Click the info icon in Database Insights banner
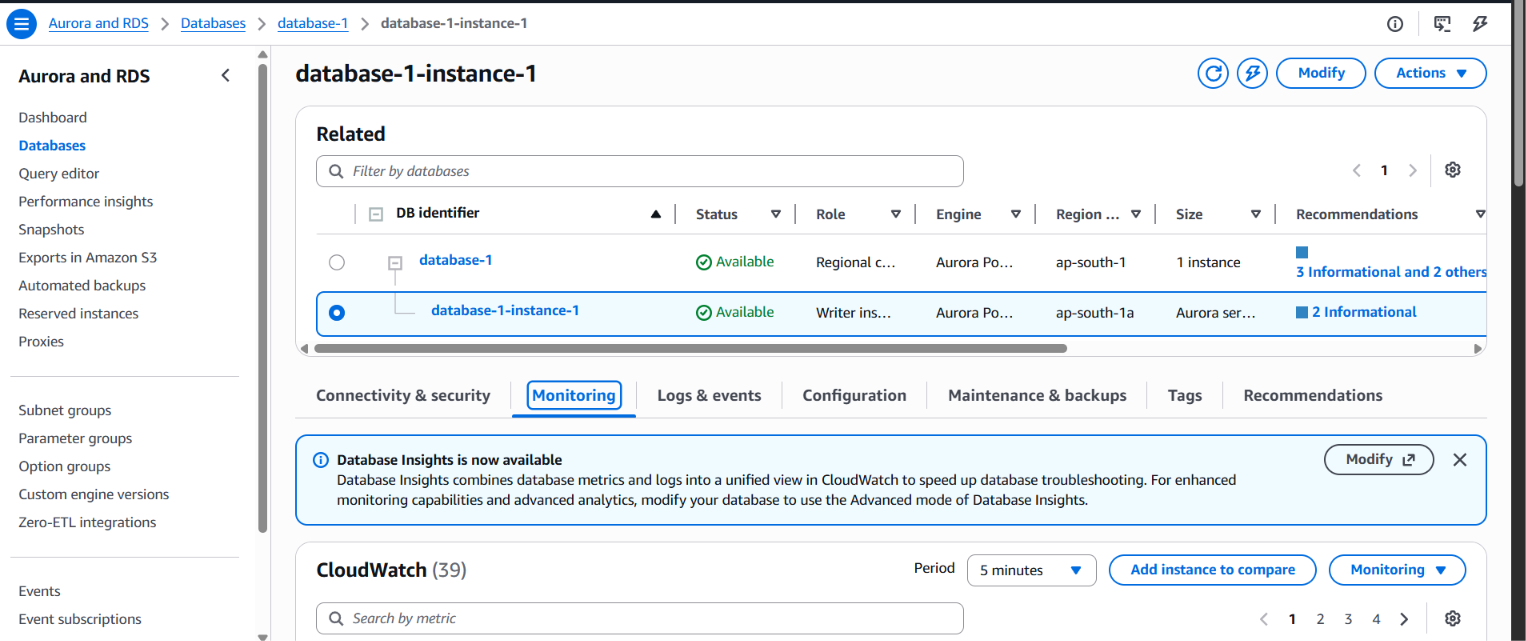This screenshot has height=641, width=1526. 321,460
